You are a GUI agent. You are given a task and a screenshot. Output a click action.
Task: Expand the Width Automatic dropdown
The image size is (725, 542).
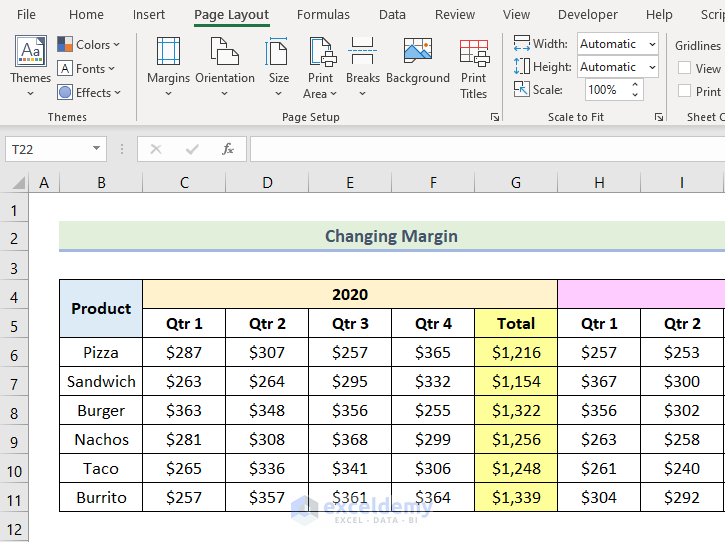coord(652,44)
